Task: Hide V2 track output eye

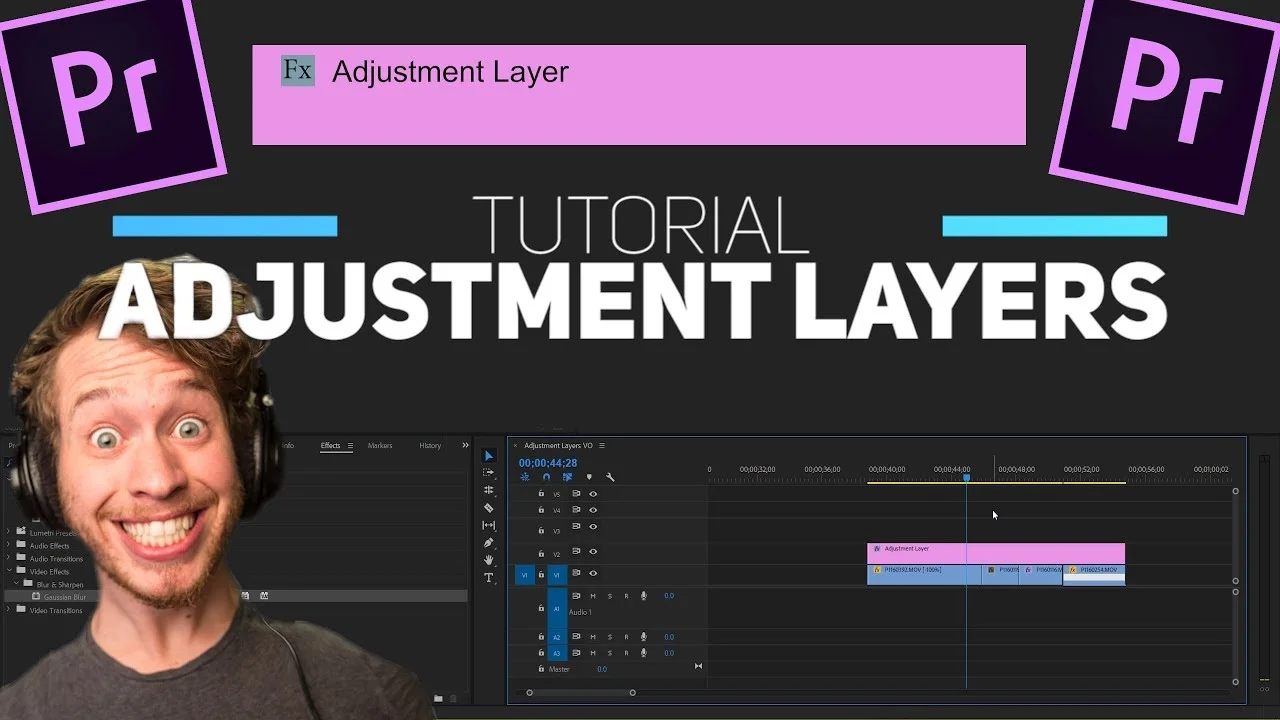Action: [593, 552]
